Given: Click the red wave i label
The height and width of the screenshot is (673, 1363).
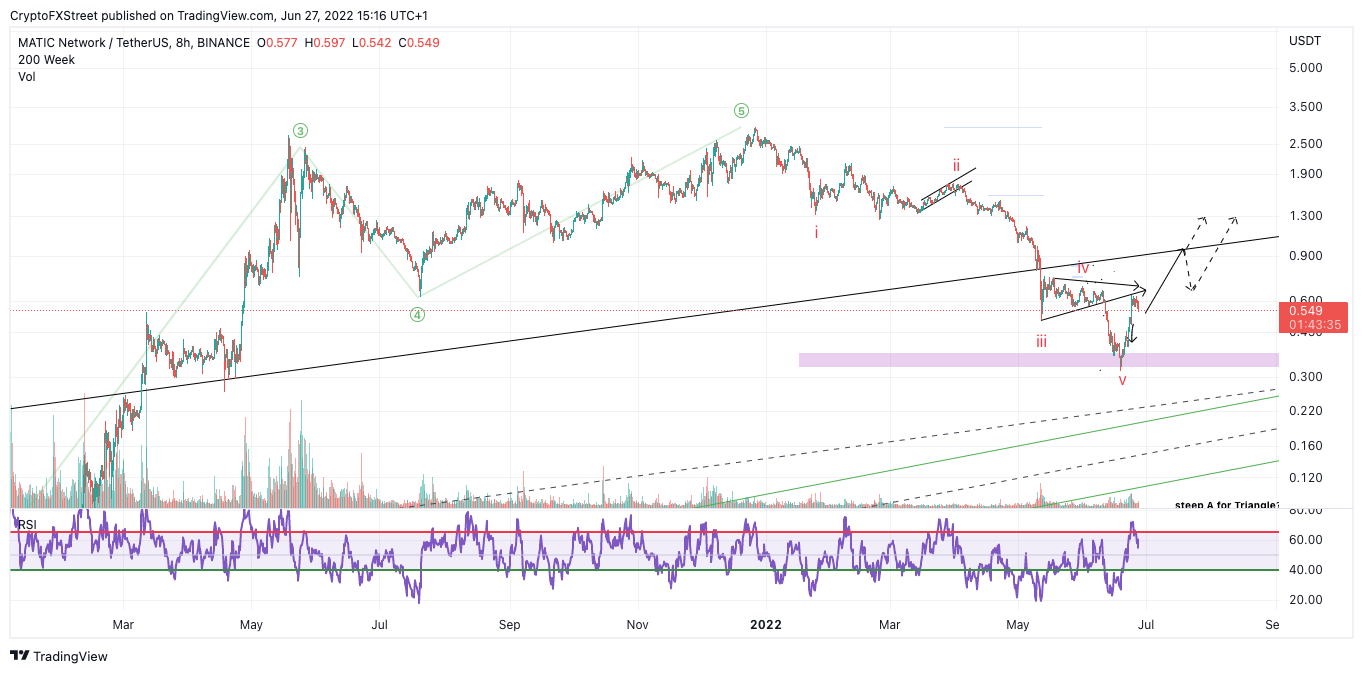Looking at the screenshot, I should [815, 232].
